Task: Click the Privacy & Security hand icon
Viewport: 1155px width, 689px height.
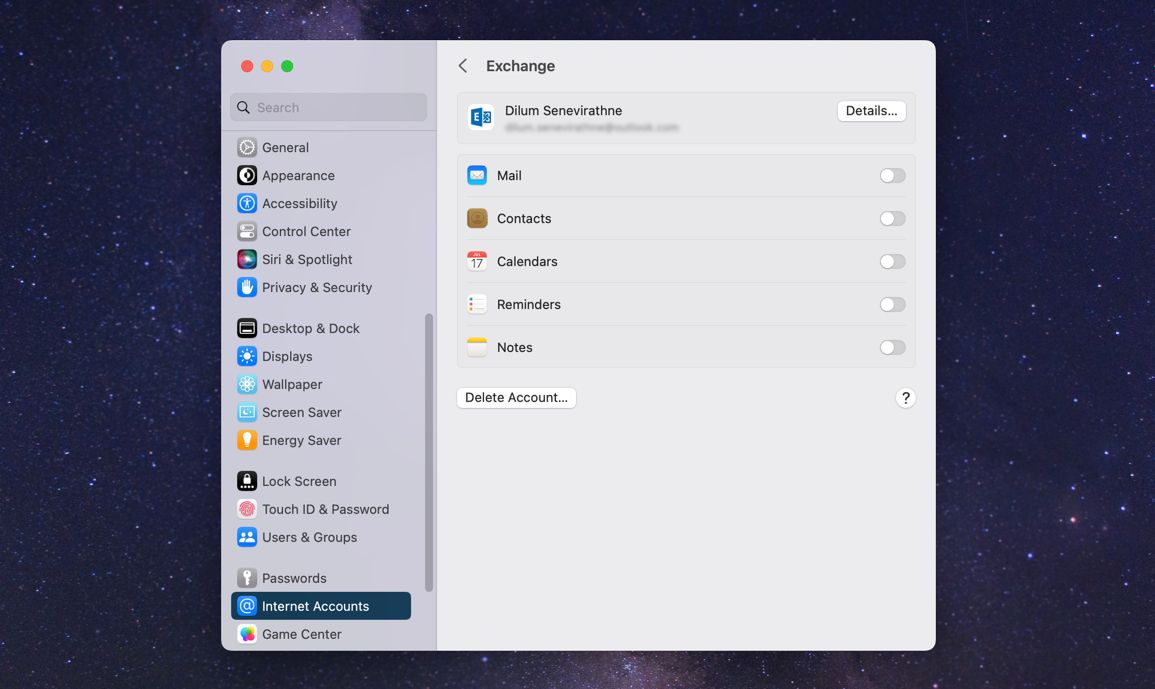Action: coord(247,288)
